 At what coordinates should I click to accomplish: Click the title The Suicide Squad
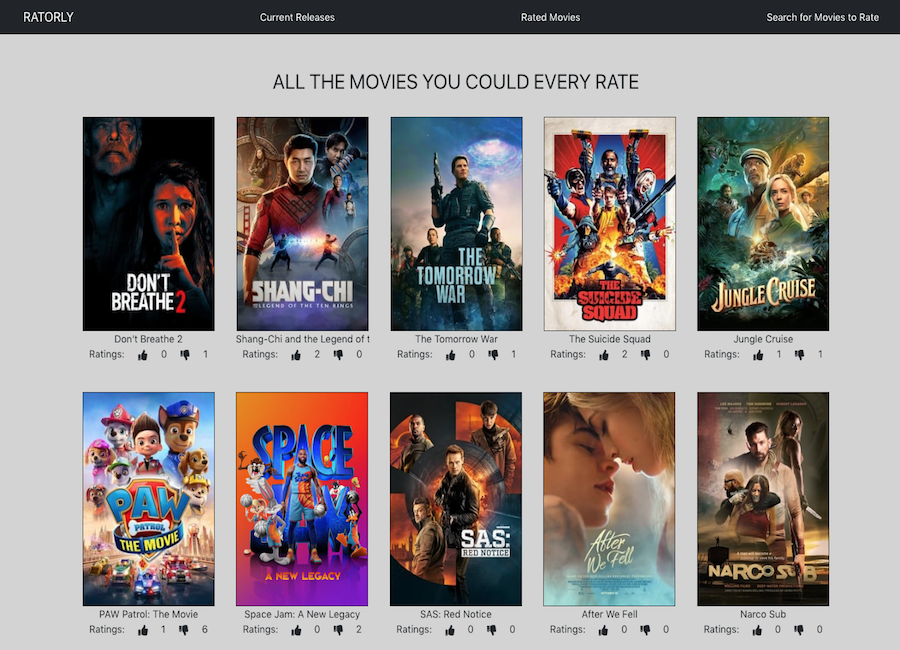[610, 339]
